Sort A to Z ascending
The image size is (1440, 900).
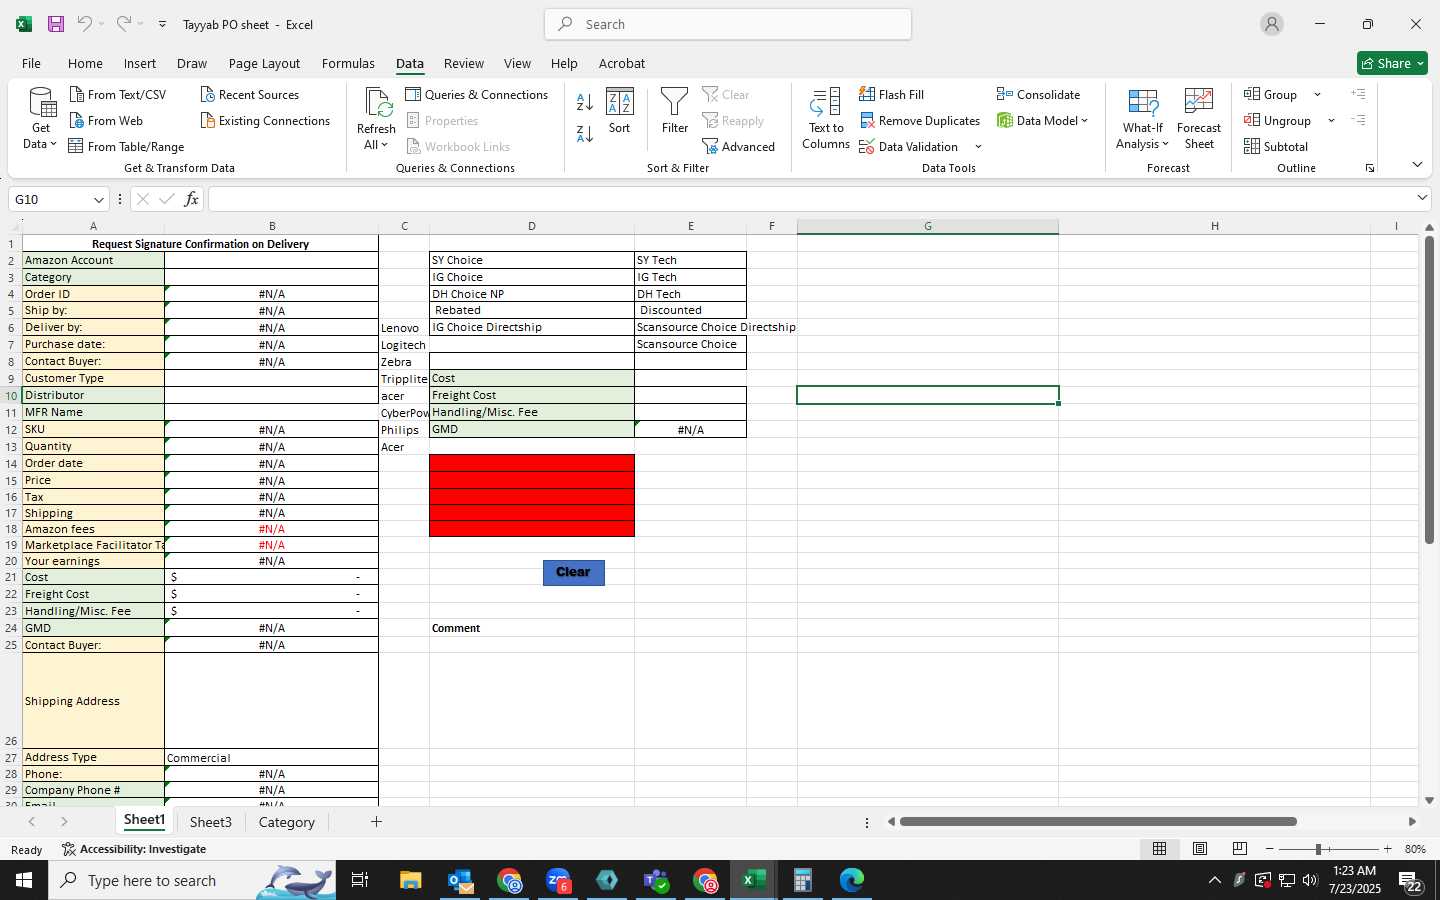pyautogui.click(x=585, y=102)
